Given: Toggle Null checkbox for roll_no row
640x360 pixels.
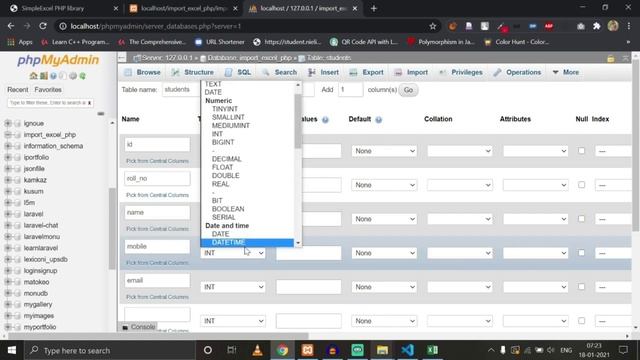Looking at the screenshot, I should 581,184.
